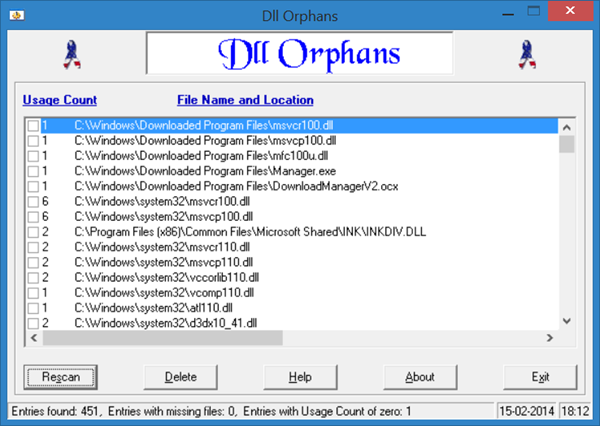Maximize the Dll Orphans window
Screen dimensions: 600x426
coord(533,11)
